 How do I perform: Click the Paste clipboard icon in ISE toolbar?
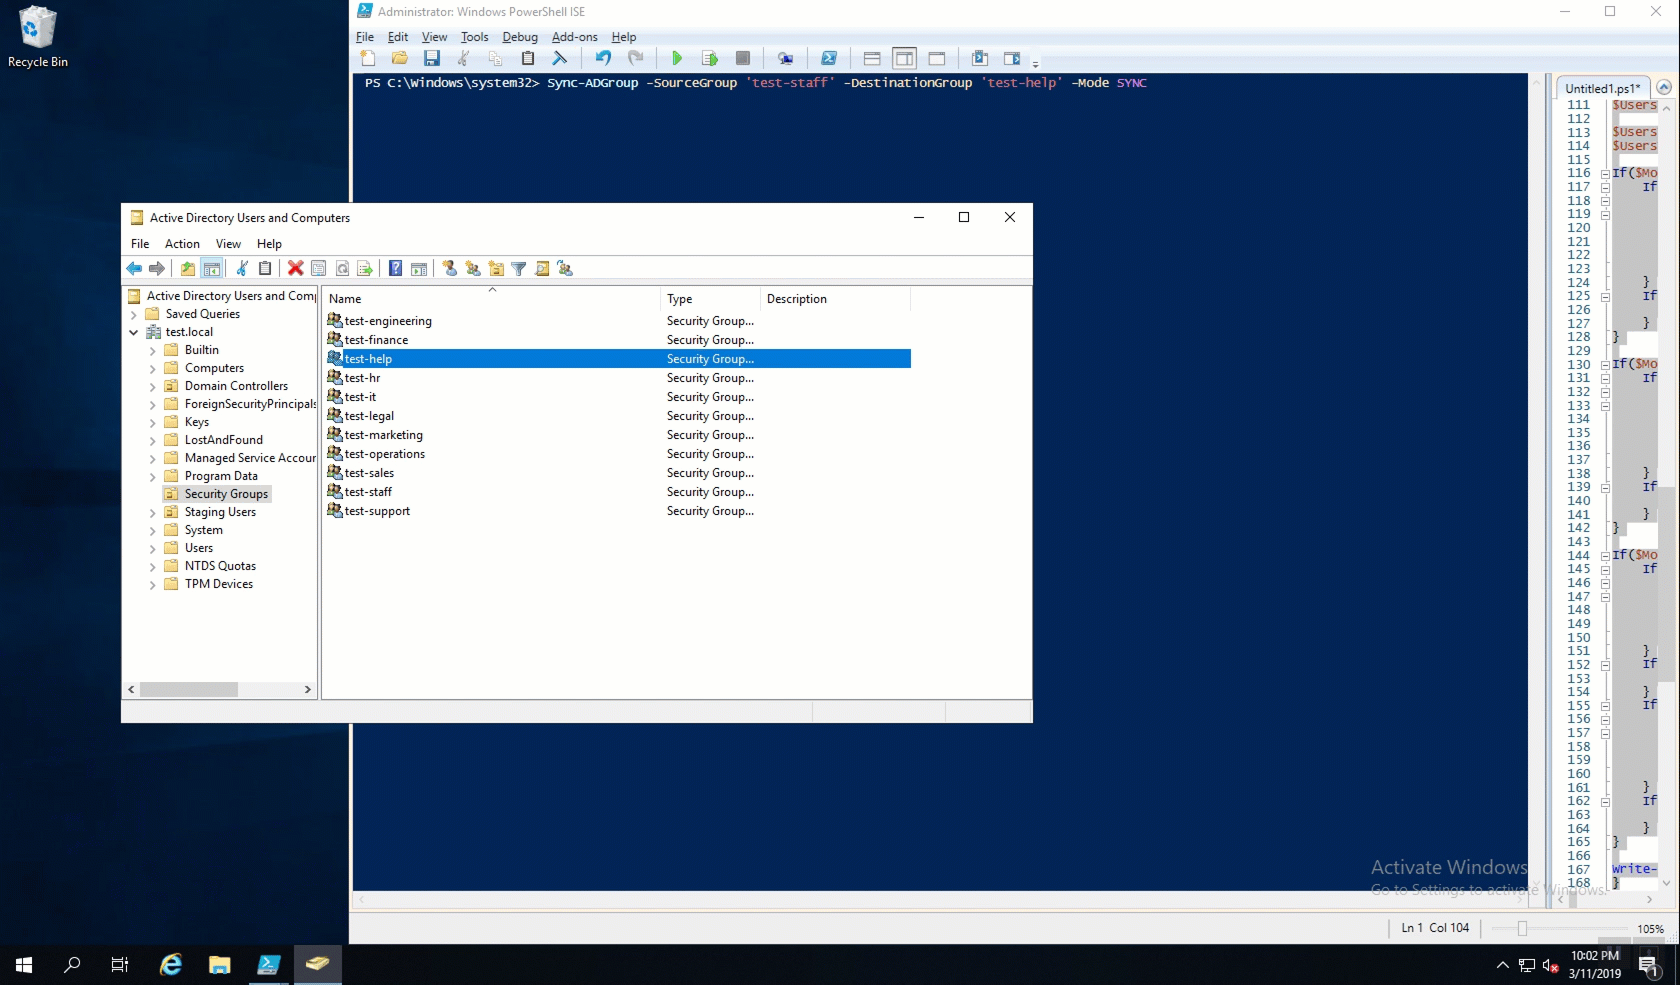coord(528,58)
